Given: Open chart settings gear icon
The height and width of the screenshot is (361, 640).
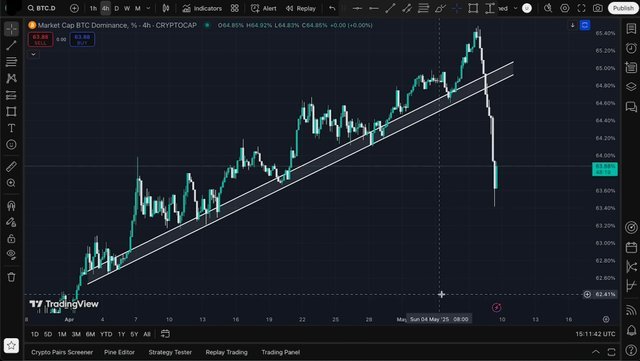Looking at the screenshot, I should tap(564, 8).
